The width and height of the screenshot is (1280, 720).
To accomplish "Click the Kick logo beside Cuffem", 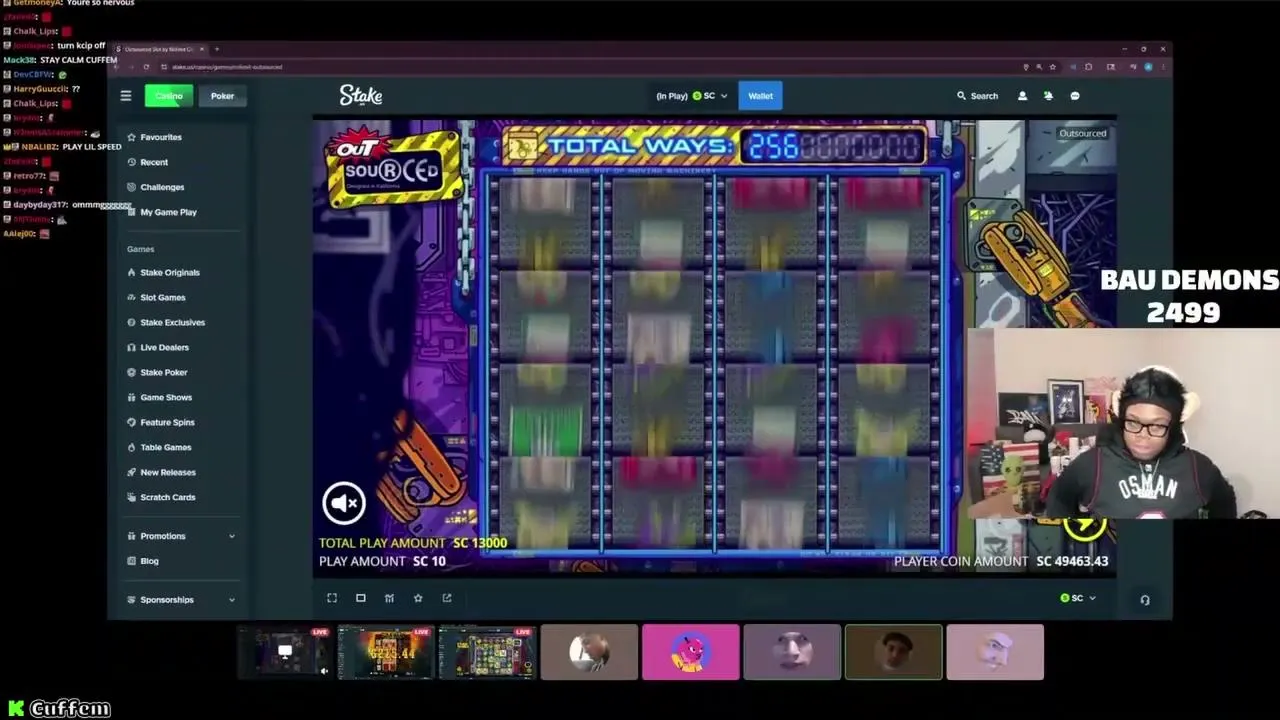I will 14,709.
